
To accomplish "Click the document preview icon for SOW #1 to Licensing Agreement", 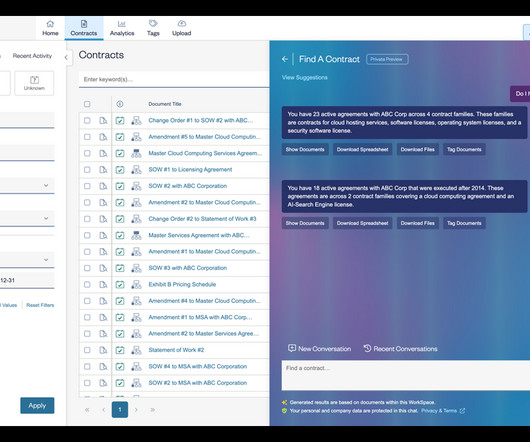I will (x=103, y=170).
